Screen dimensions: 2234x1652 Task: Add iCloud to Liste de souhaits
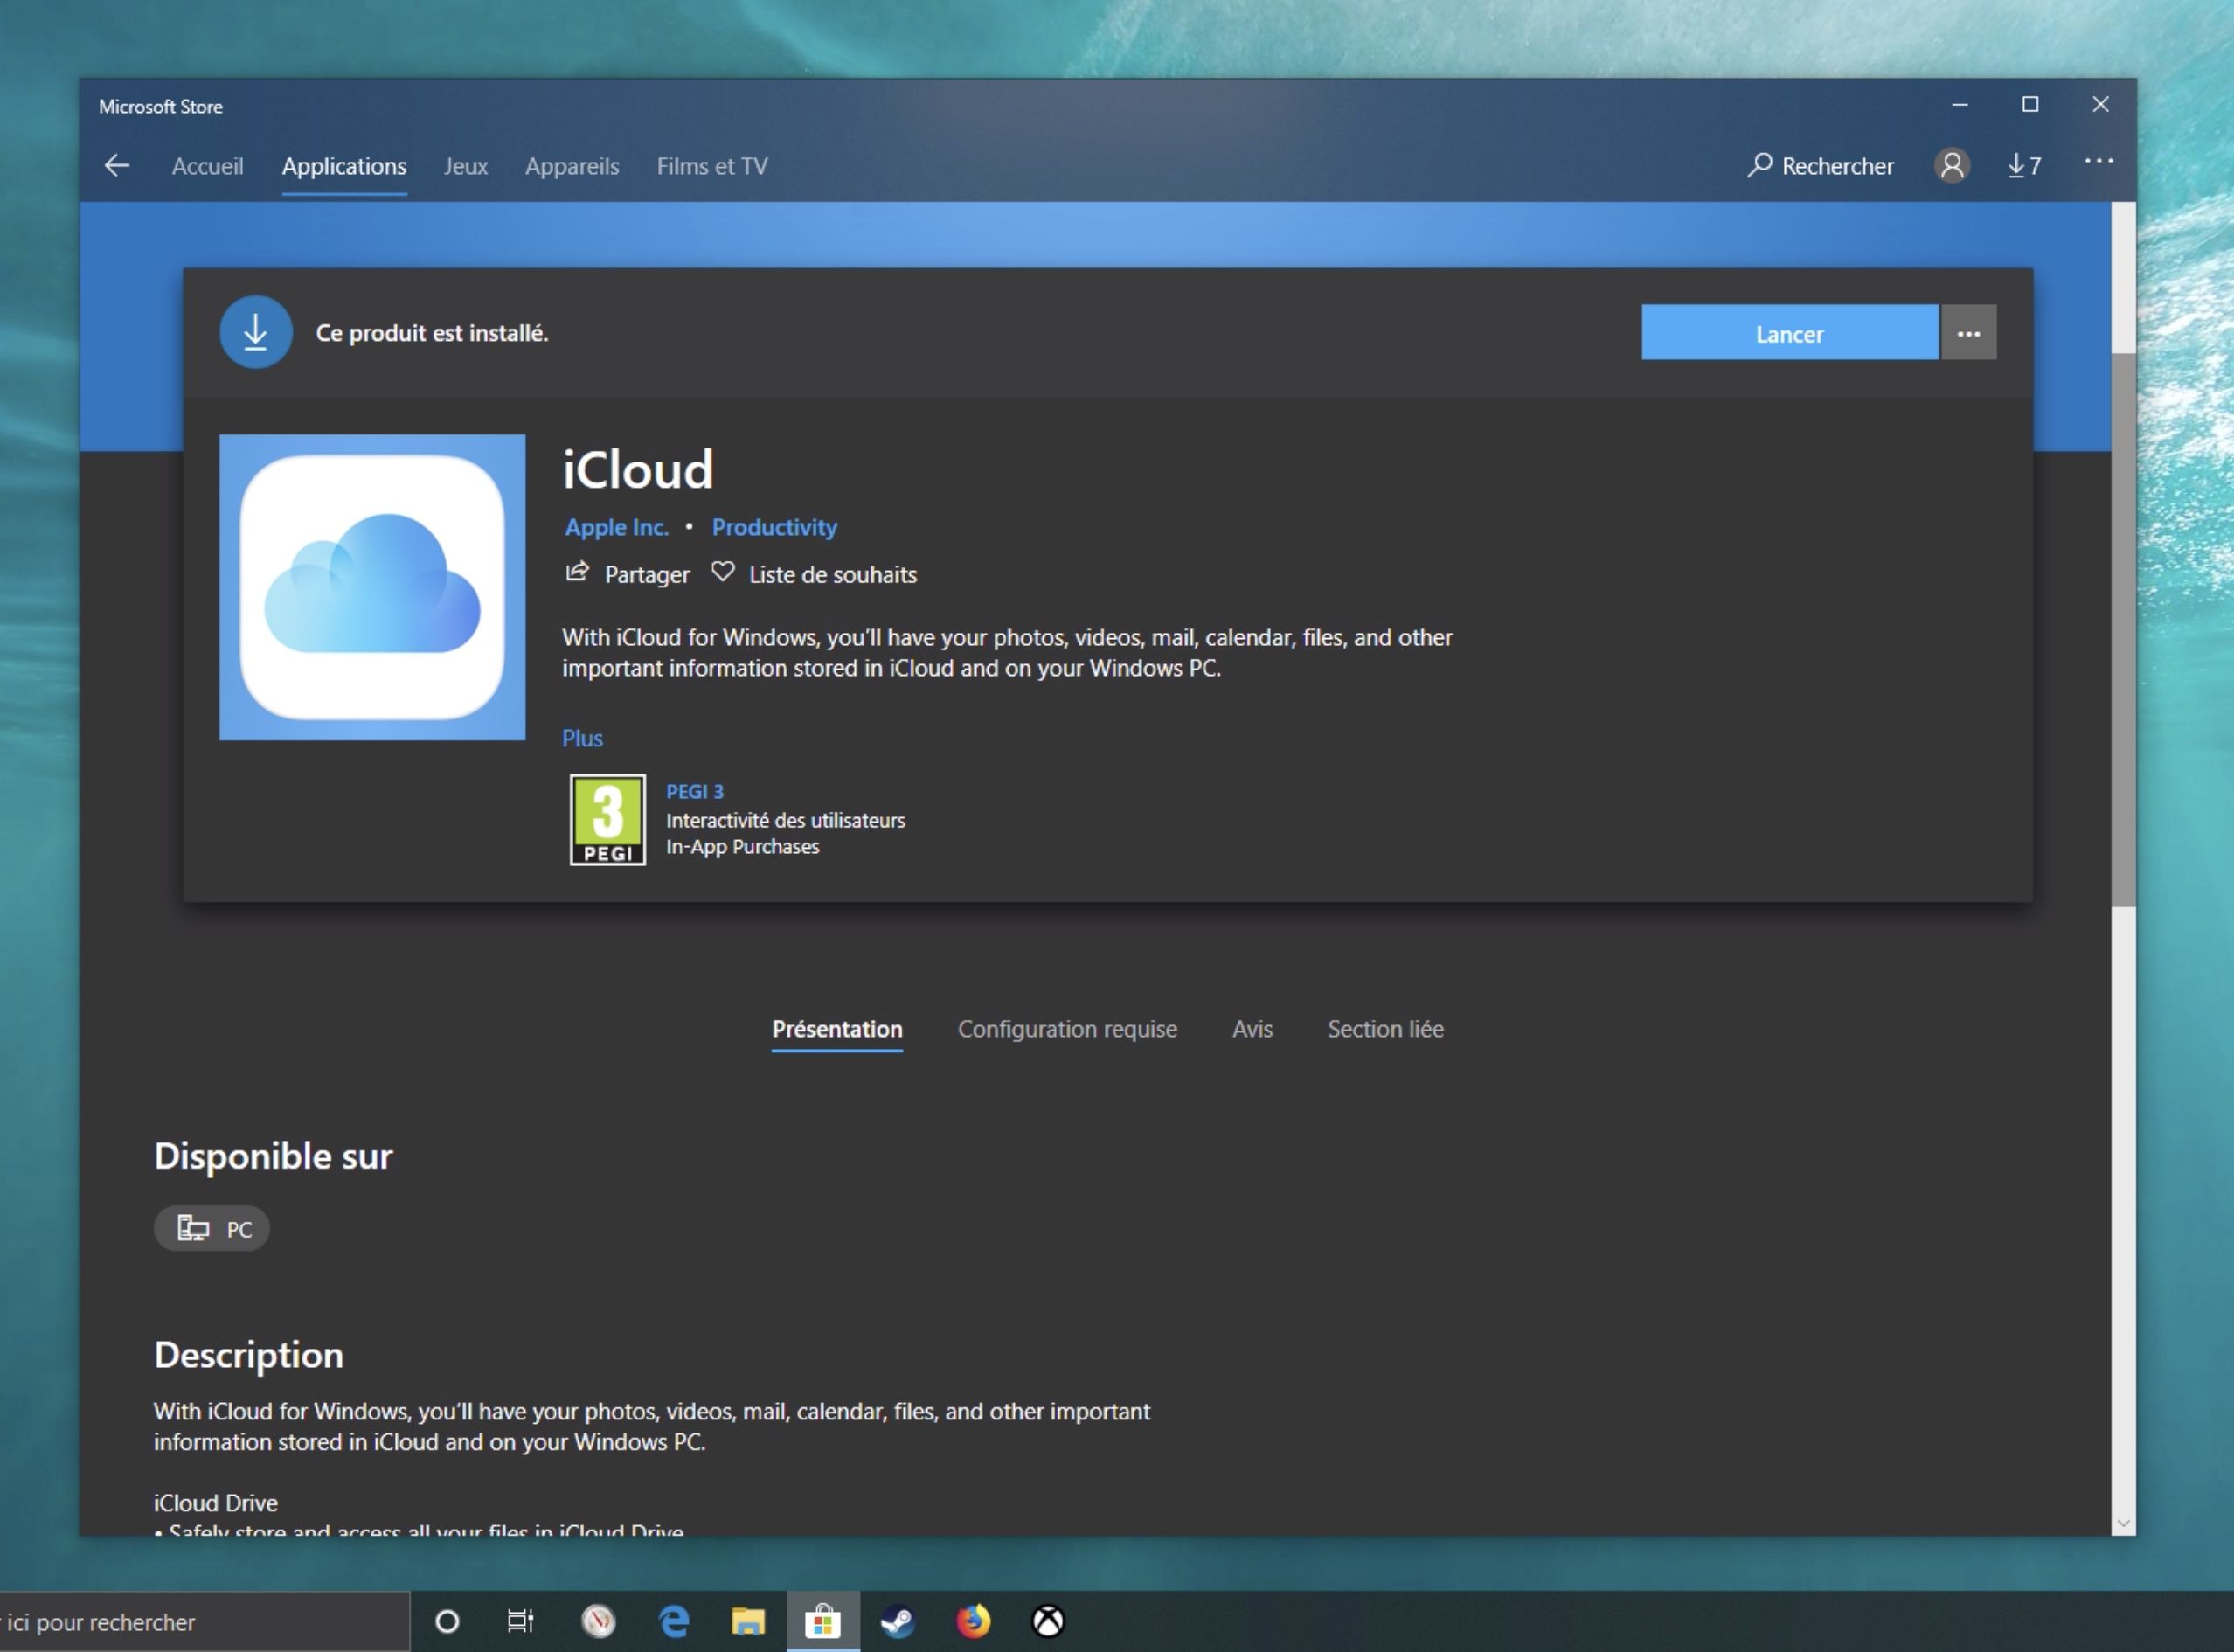pos(815,573)
